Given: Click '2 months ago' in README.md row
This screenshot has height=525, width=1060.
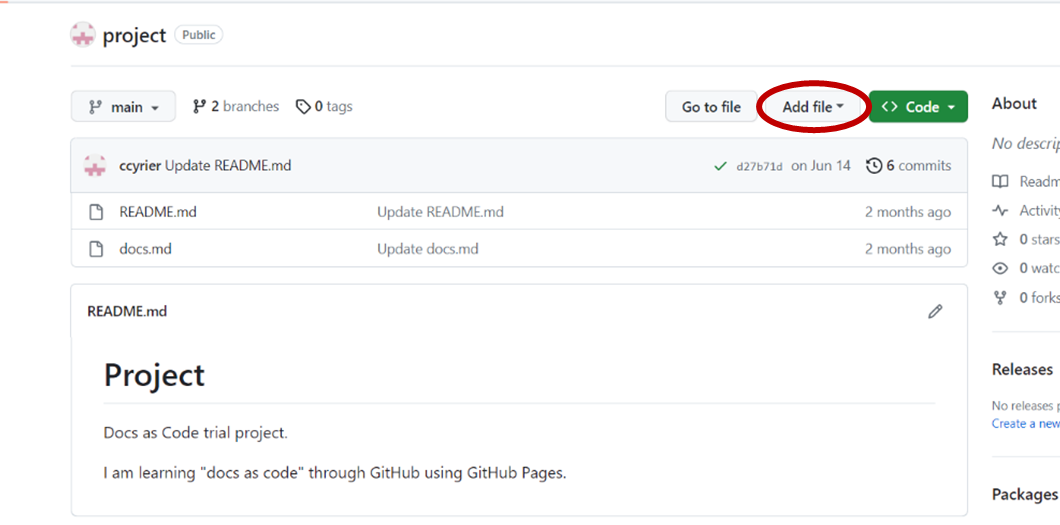Looking at the screenshot, I should (908, 212).
